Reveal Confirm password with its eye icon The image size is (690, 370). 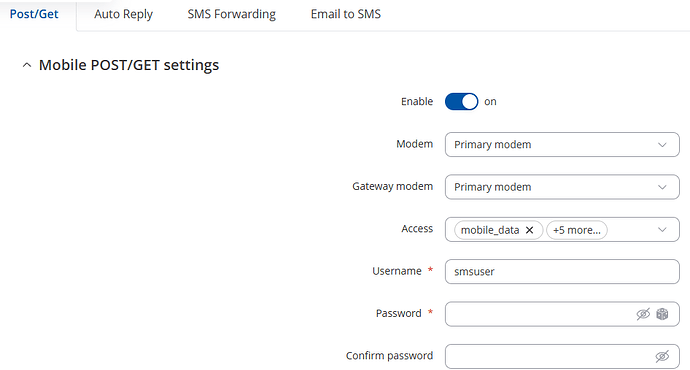click(x=662, y=356)
